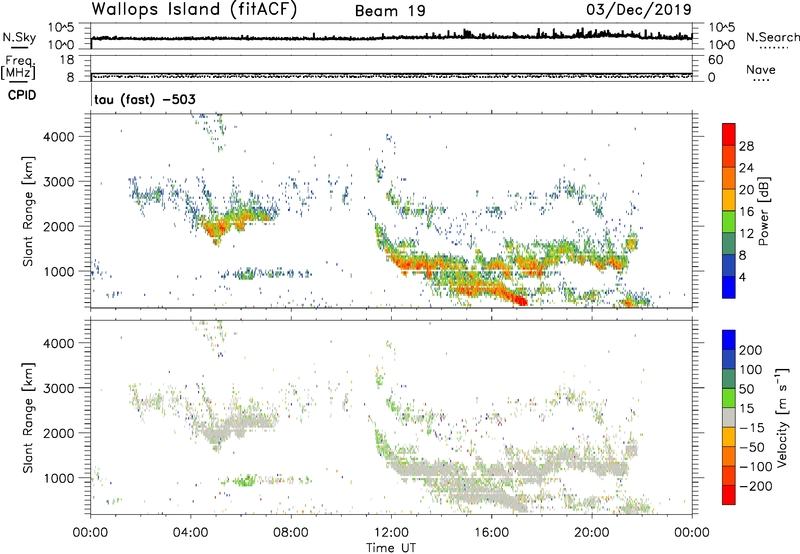Screen dimensions: 800x554
Task: Click the "Nave" legend label
Action: [x=760, y=70]
